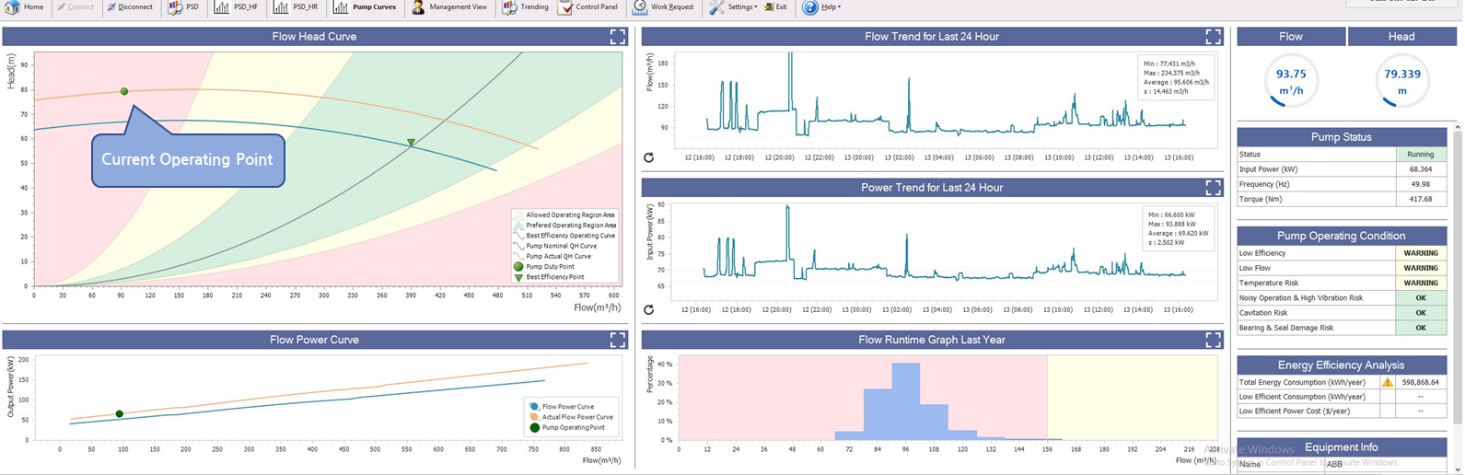Maximize the Flow Head Curve panel

pyautogui.click(x=618, y=37)
